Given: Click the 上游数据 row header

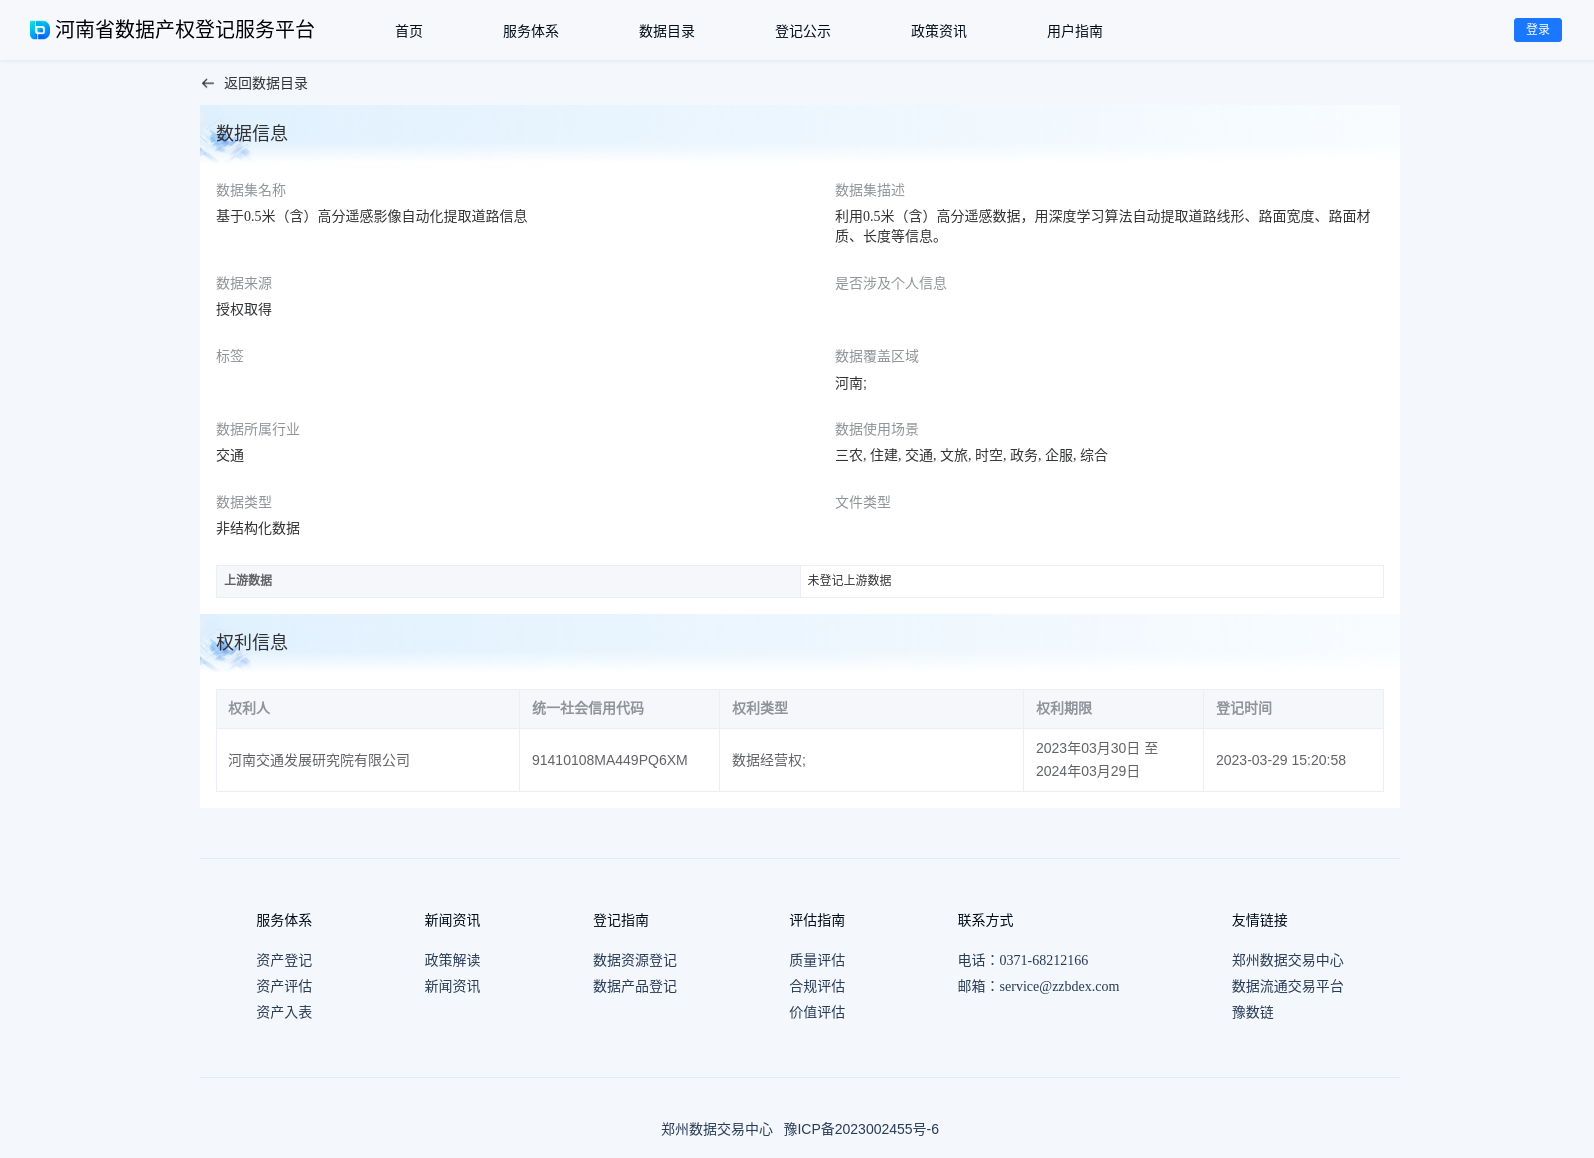Looking at the screenshot, I should pos(508,581).
